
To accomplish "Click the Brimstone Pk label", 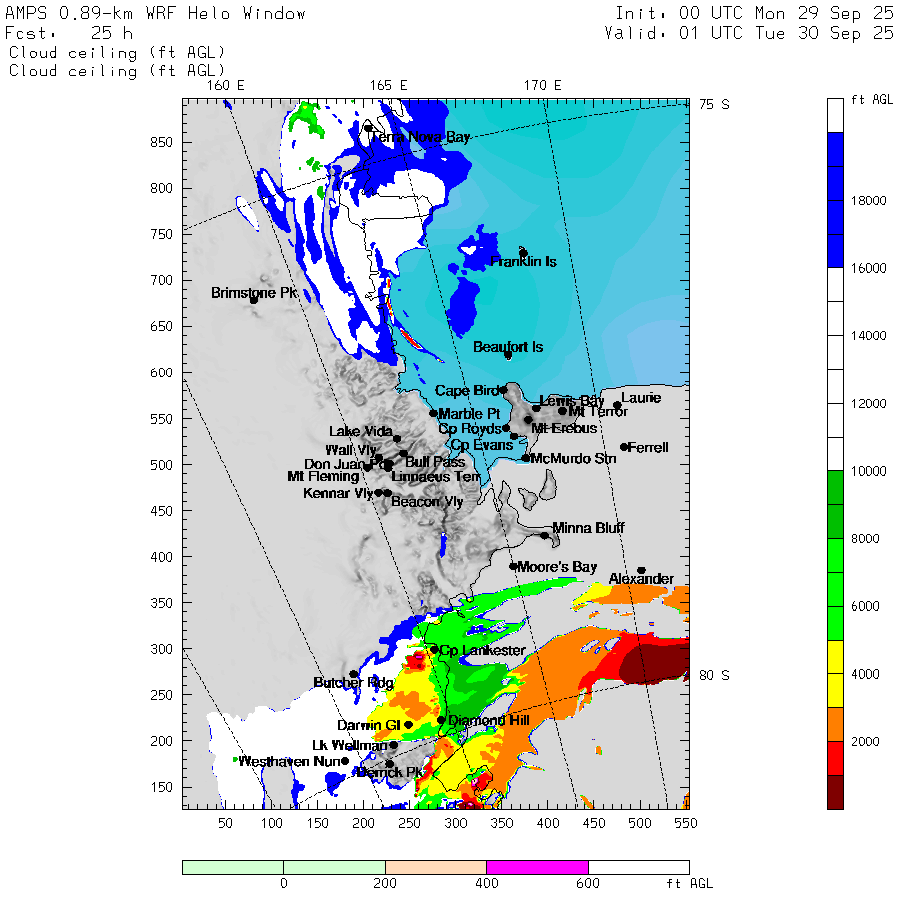I will click(x=254, y=293).
